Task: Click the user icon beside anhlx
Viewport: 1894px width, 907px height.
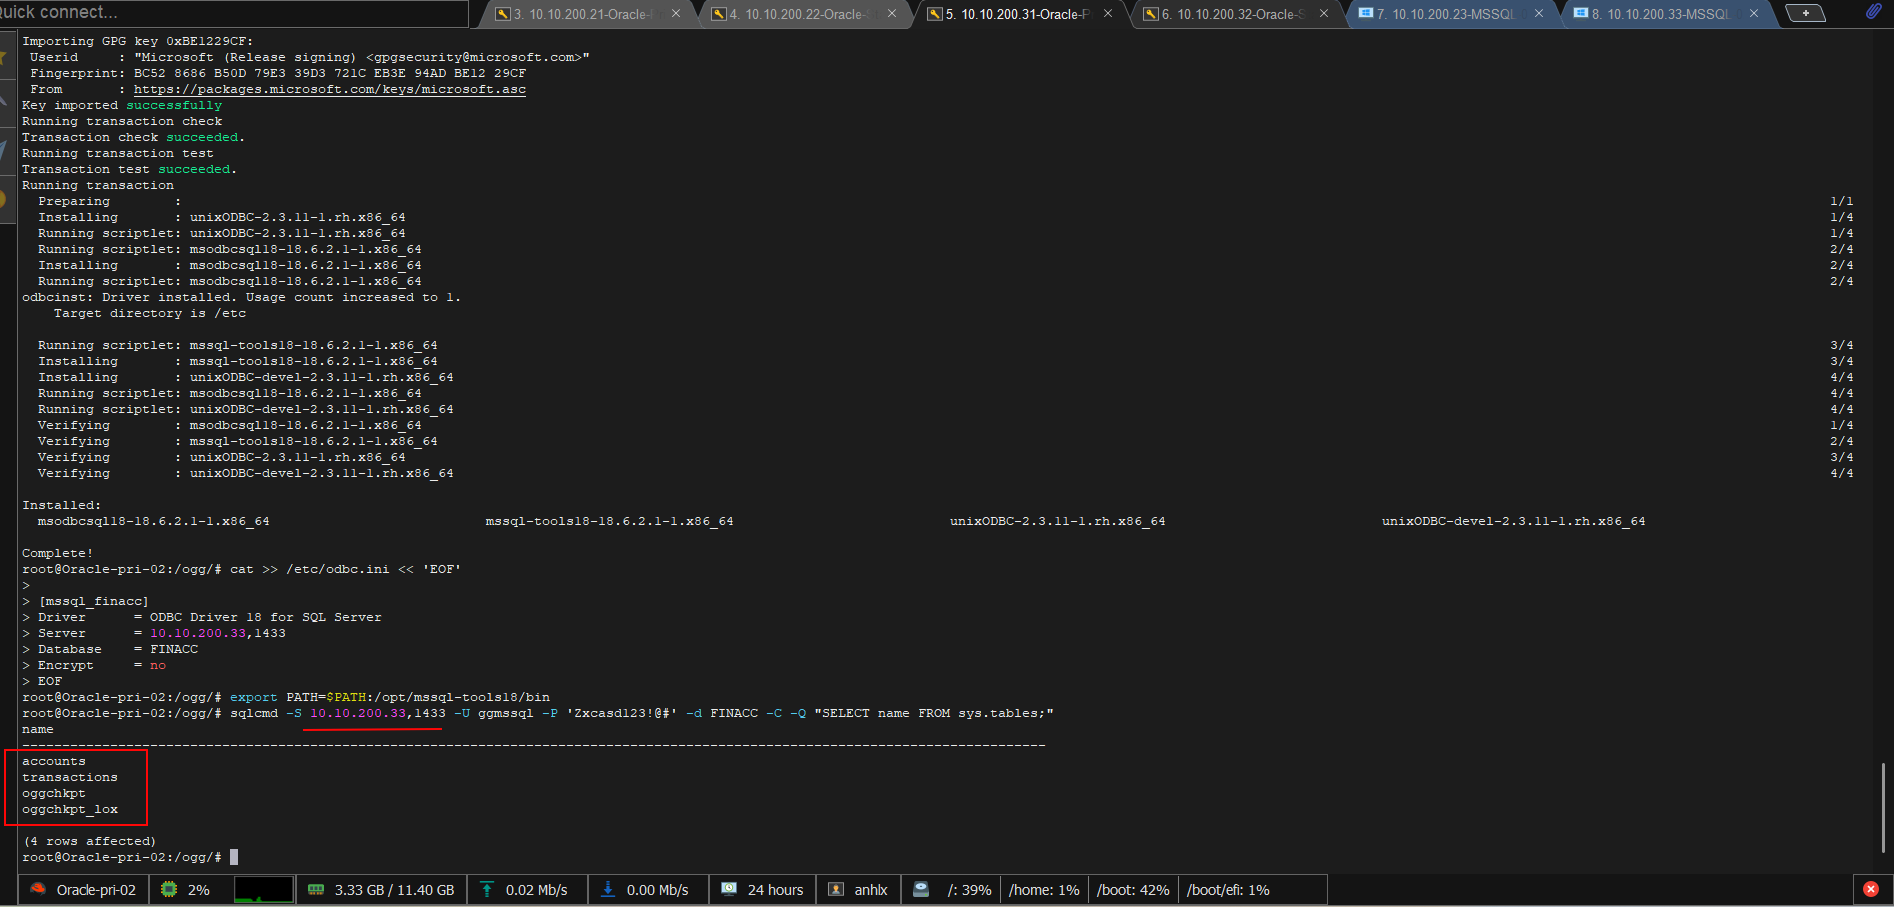Action: pyautogui.click(x=836, y=889)
